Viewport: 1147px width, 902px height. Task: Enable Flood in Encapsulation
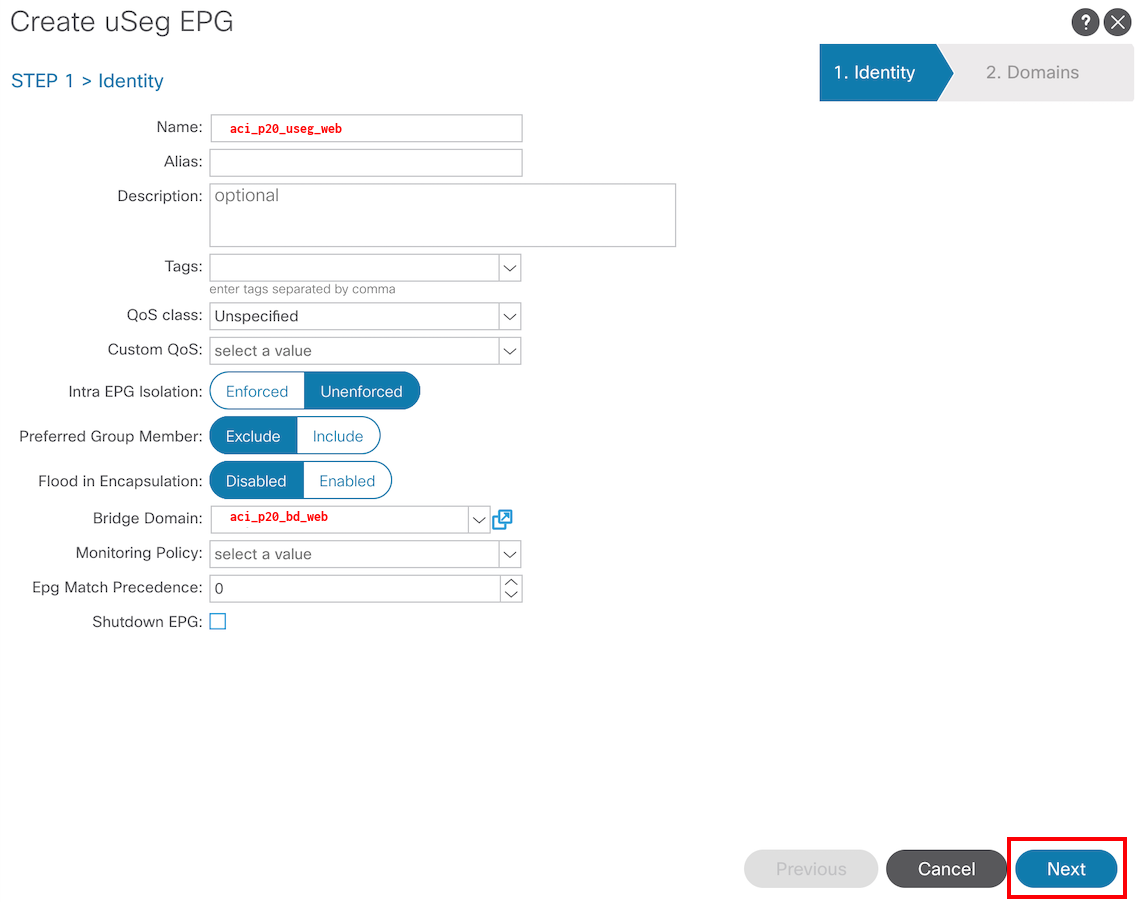coord(347,481)
